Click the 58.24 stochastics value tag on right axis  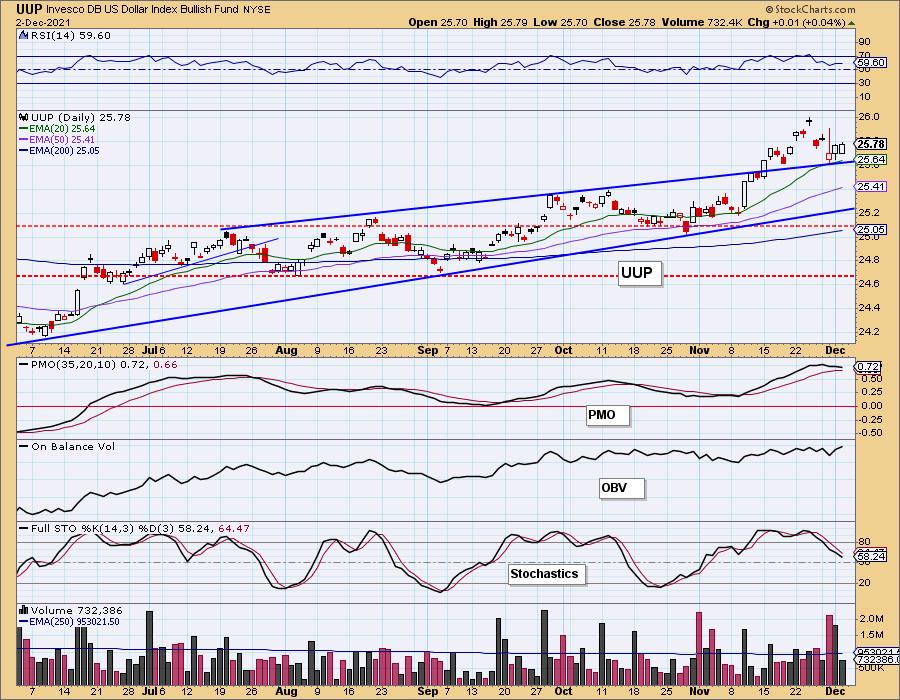pyautogui.click(x=871, y=556)
